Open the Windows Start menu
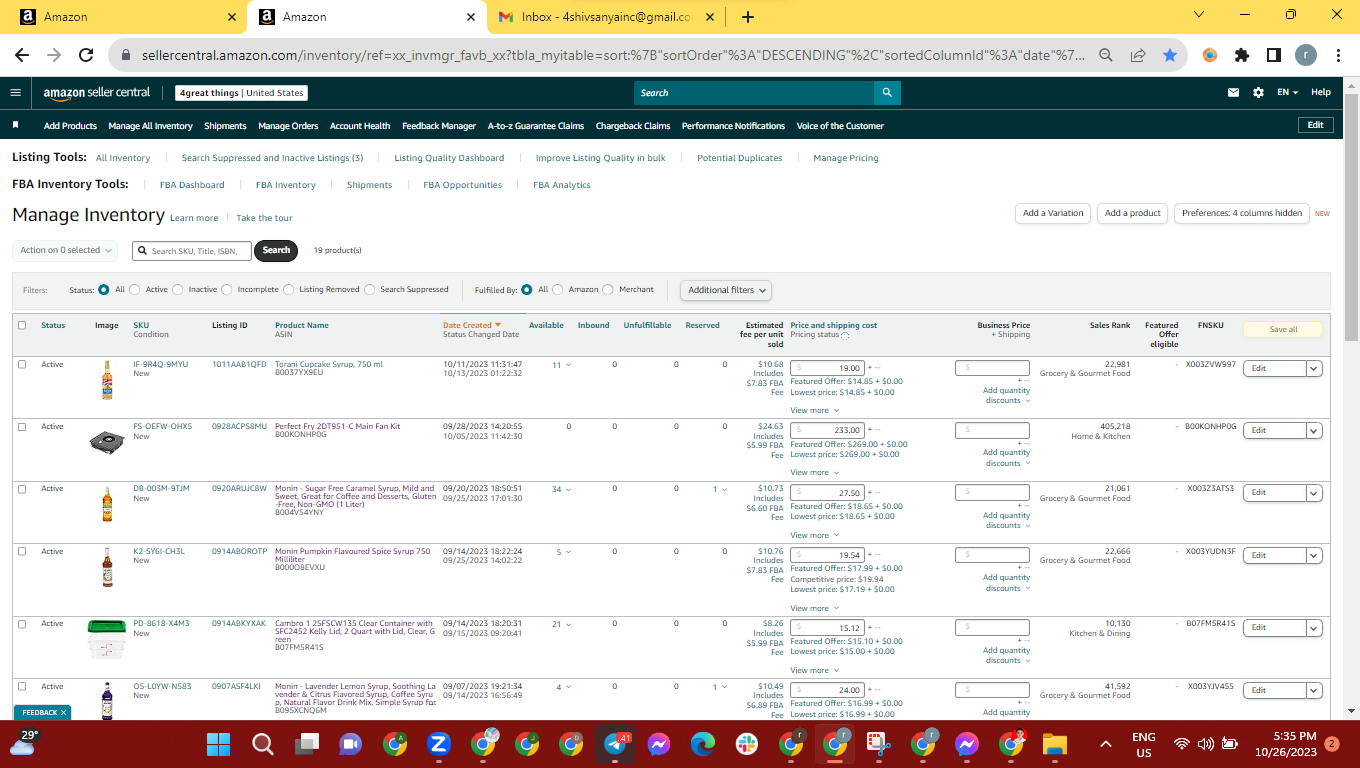This screenshot has width=1360, height=768. point(218,744)
